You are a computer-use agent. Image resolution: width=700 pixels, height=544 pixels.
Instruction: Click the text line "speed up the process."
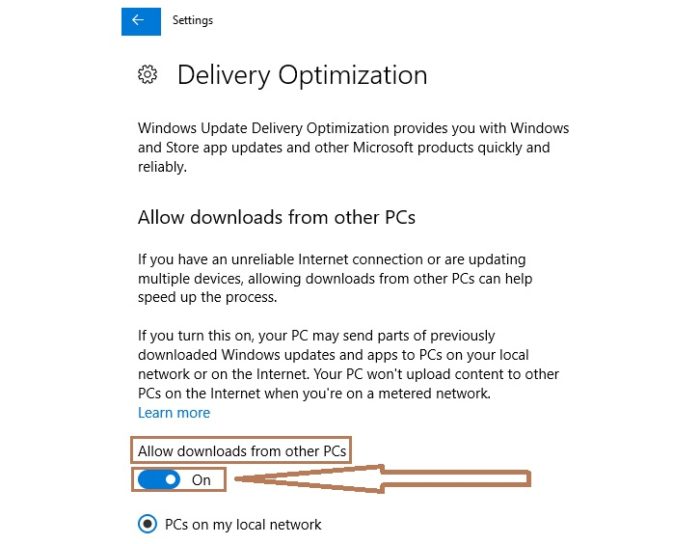click(x=207, y=297)
